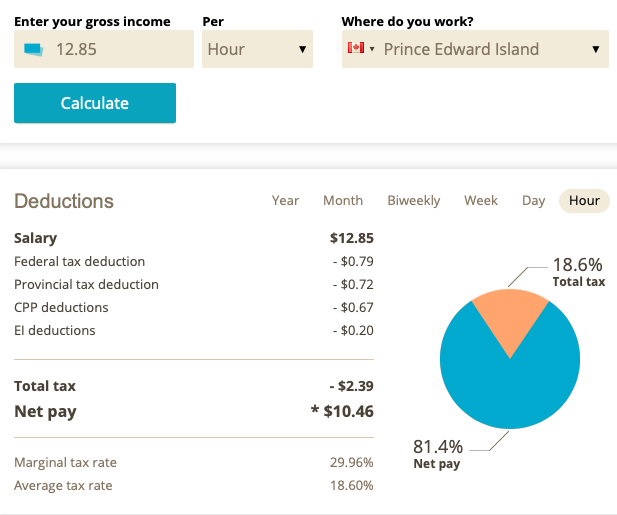Click the orange Total tax pie slice
The height and width of the screenshot is (515, 617).
(x=510, y=318)
